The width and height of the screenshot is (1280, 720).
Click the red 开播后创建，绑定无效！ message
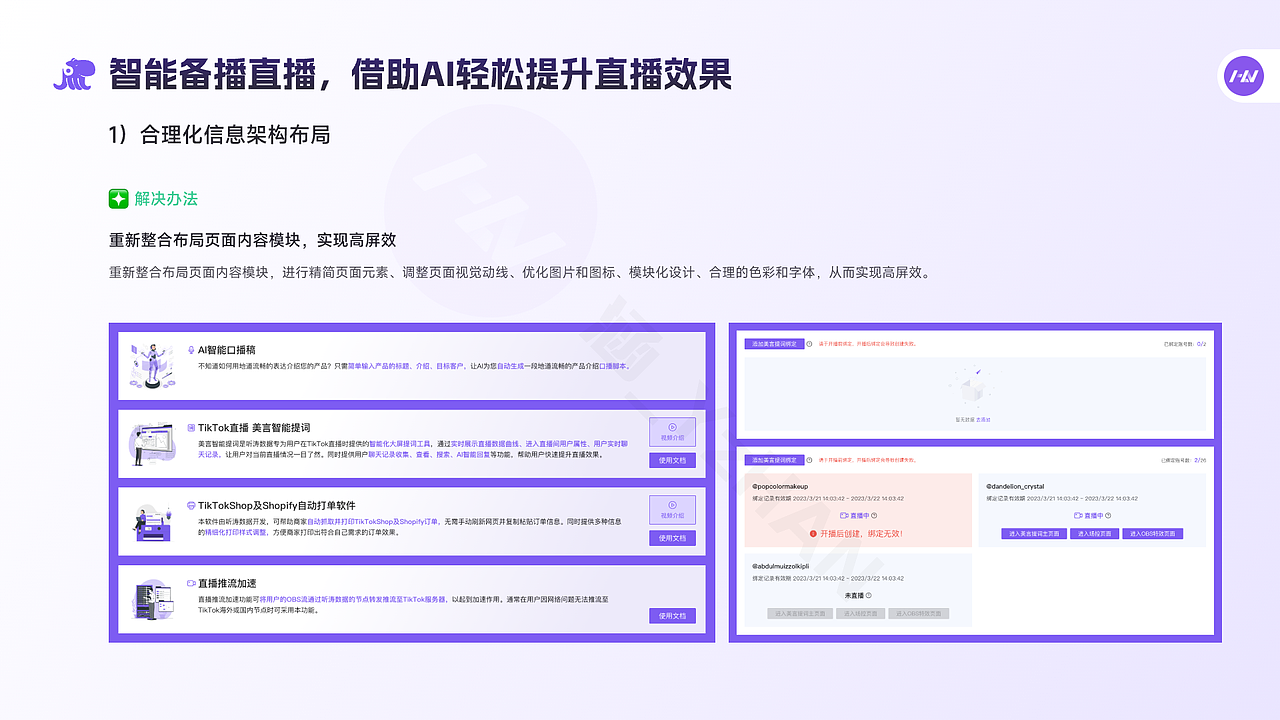coord(862,534)
